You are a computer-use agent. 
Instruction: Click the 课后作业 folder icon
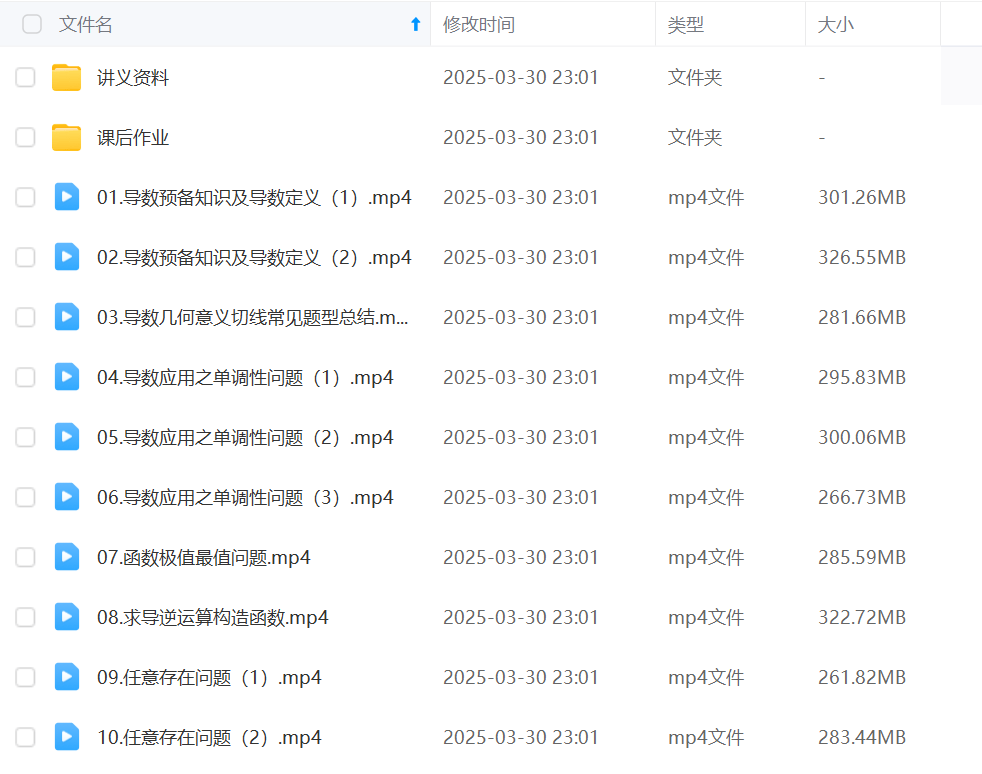66,138
